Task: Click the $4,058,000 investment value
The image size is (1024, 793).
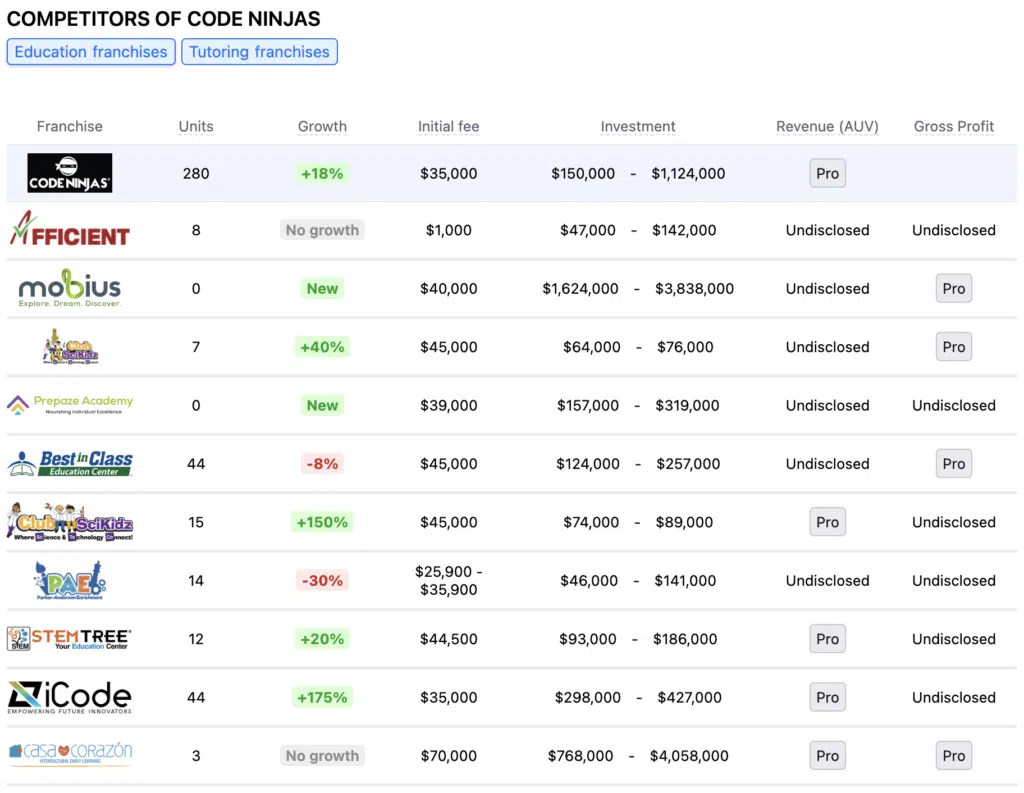Action: pos(689,756)
